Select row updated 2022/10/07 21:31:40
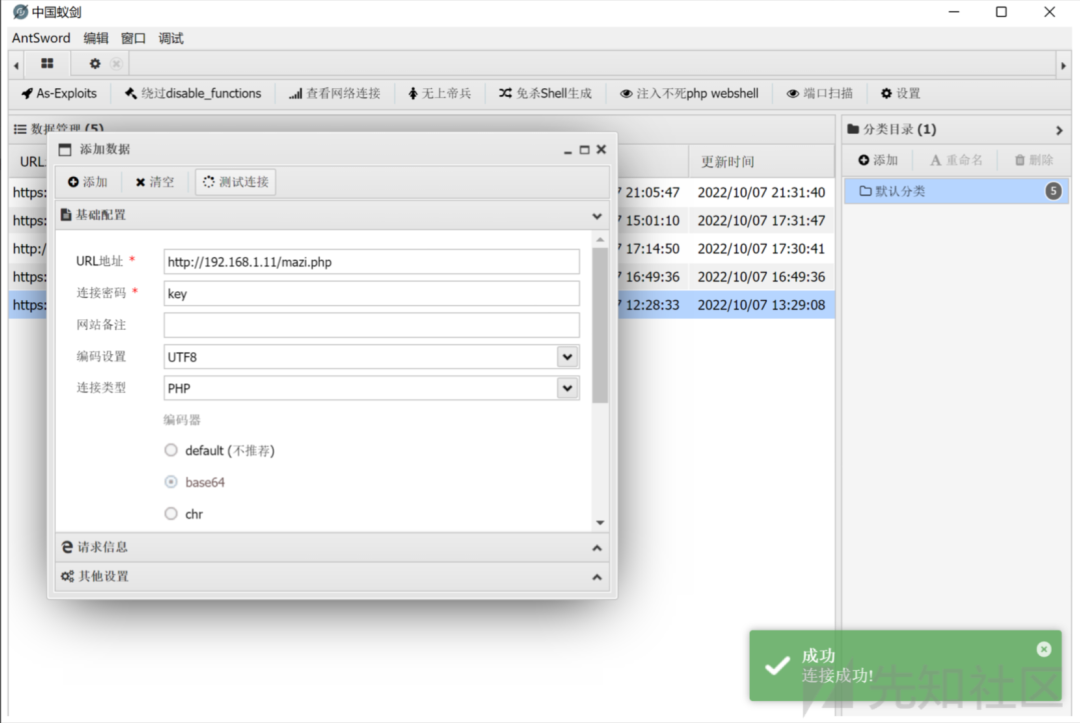This screenshot has width=1080, height=723. coord(422,192)
